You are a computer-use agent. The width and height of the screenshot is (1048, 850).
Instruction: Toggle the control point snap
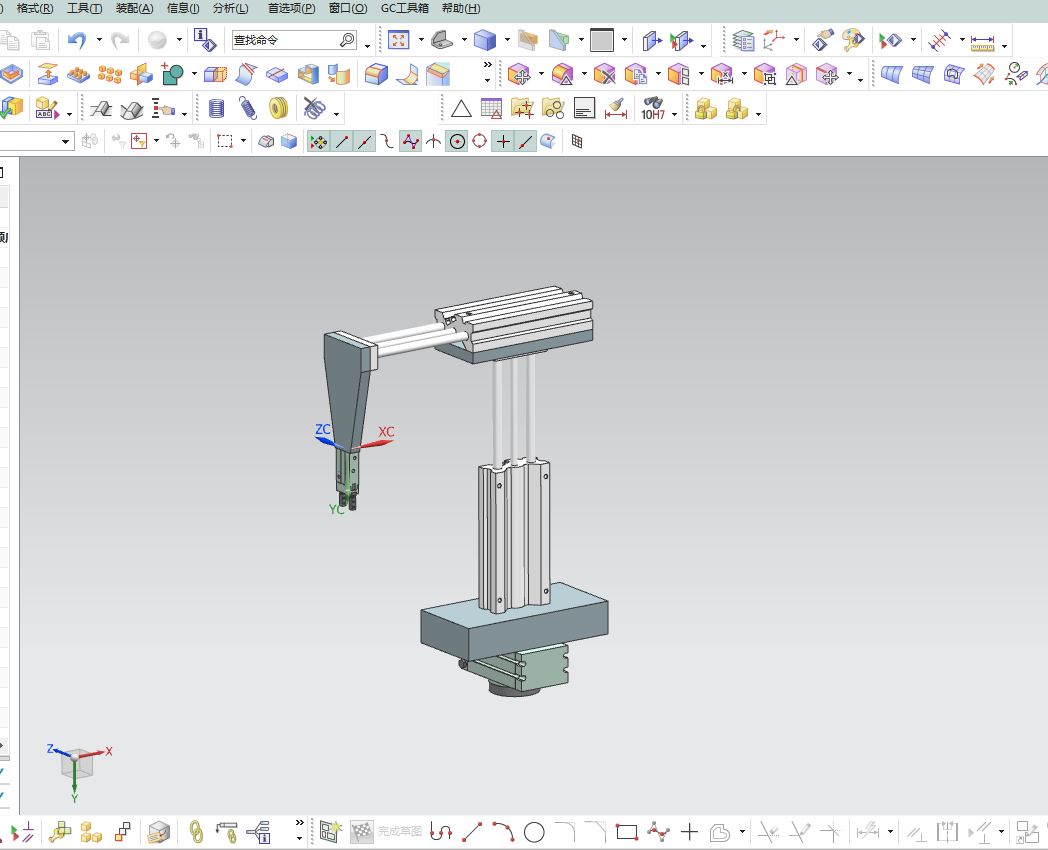(388, 142)
